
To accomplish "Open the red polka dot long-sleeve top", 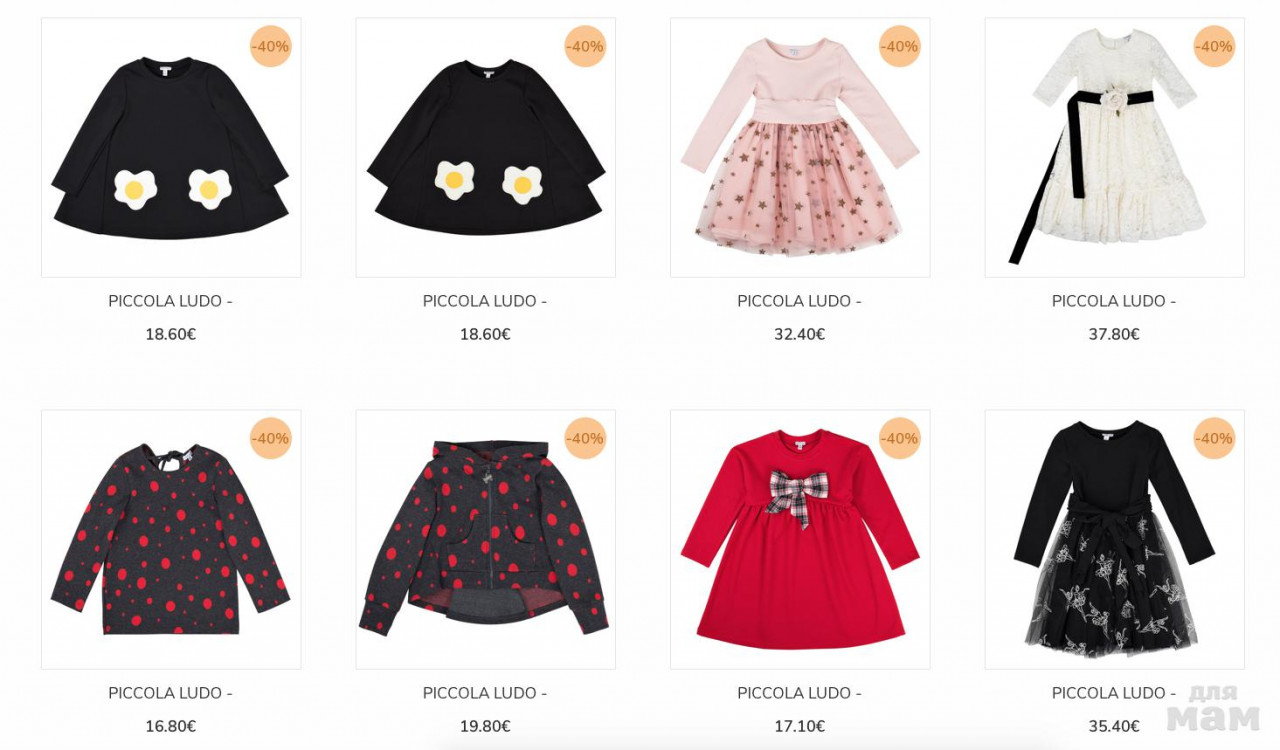I will pos(171,539).
